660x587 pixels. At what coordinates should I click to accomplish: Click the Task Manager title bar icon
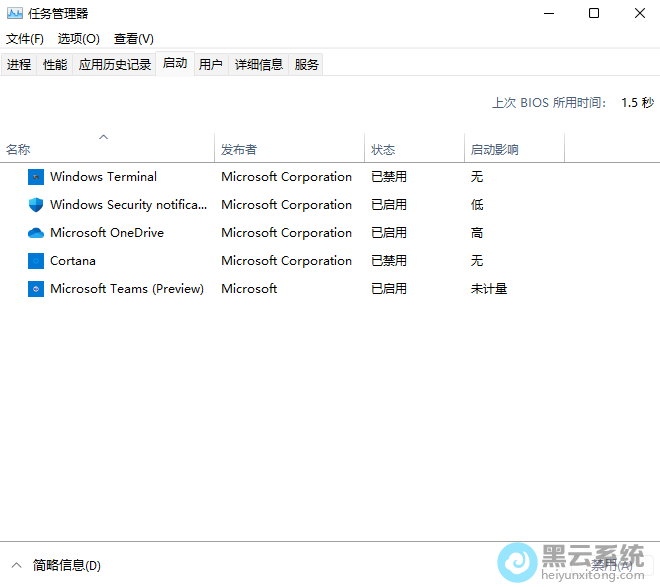click(15, 14)
